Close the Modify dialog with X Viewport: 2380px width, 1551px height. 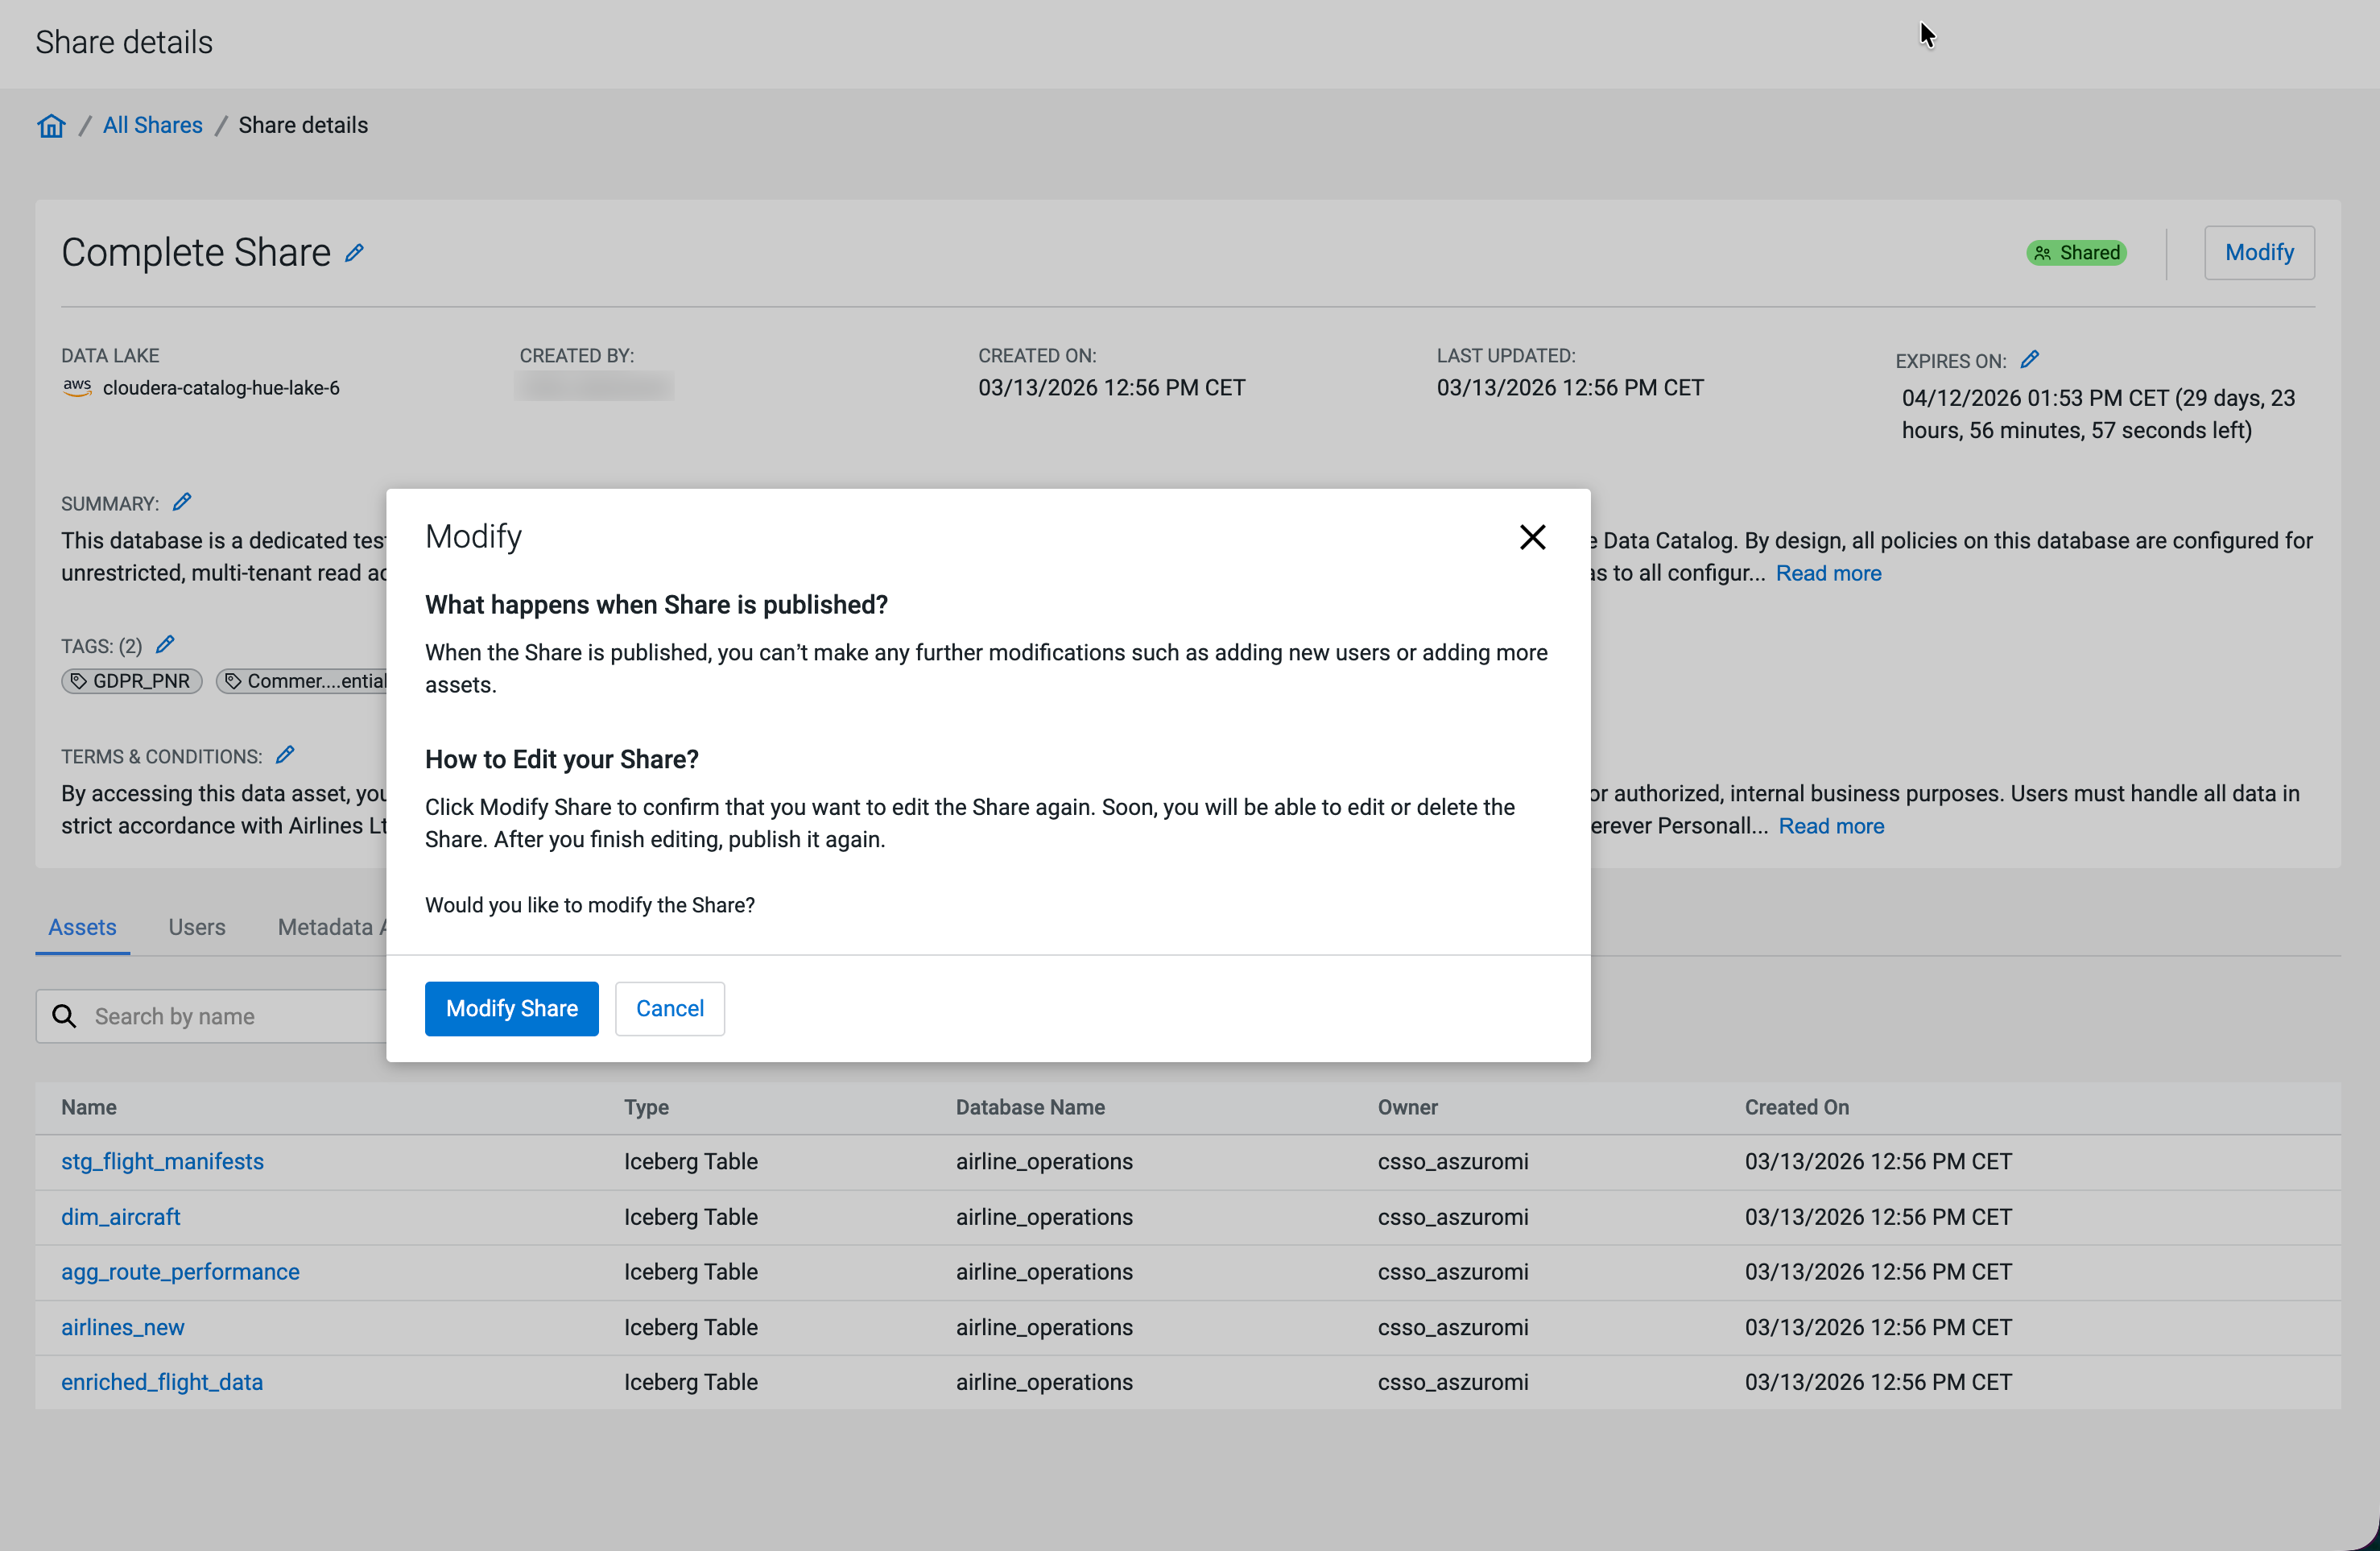1532,537
